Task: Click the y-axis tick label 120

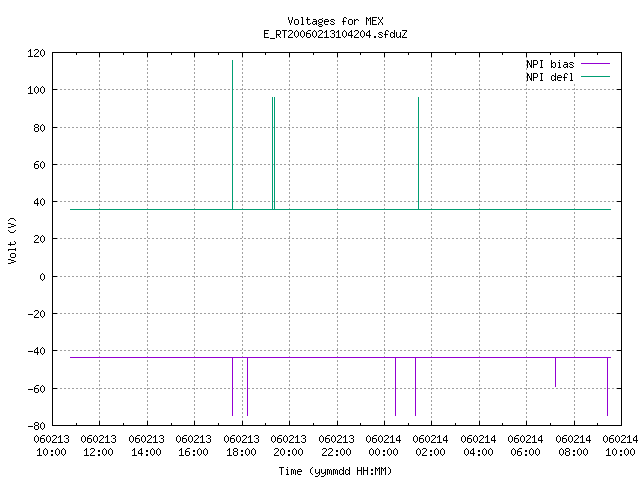Action: pyautogui.click(x=36, y=53)
